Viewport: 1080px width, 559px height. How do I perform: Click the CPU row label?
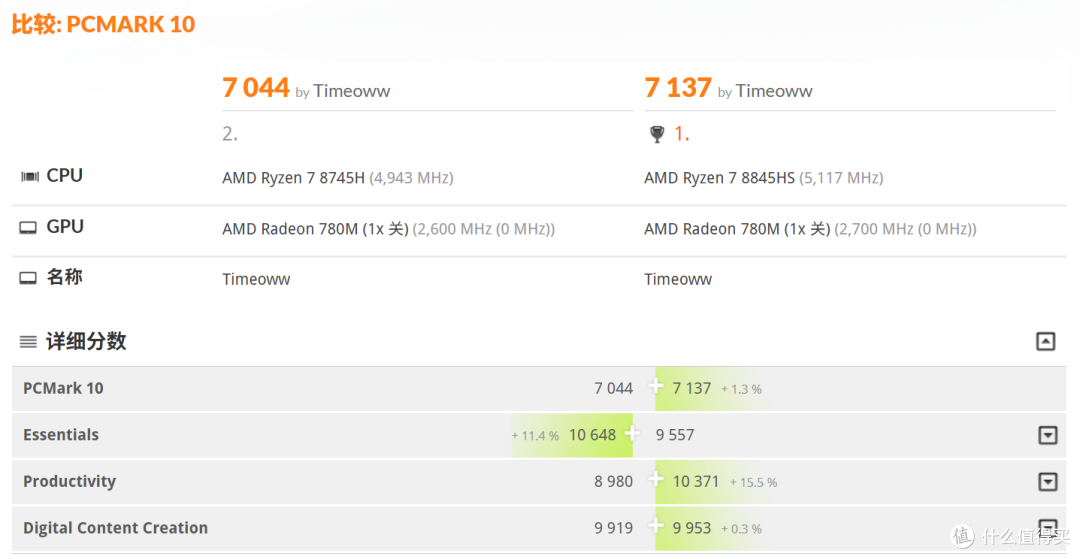pos(65,176)
